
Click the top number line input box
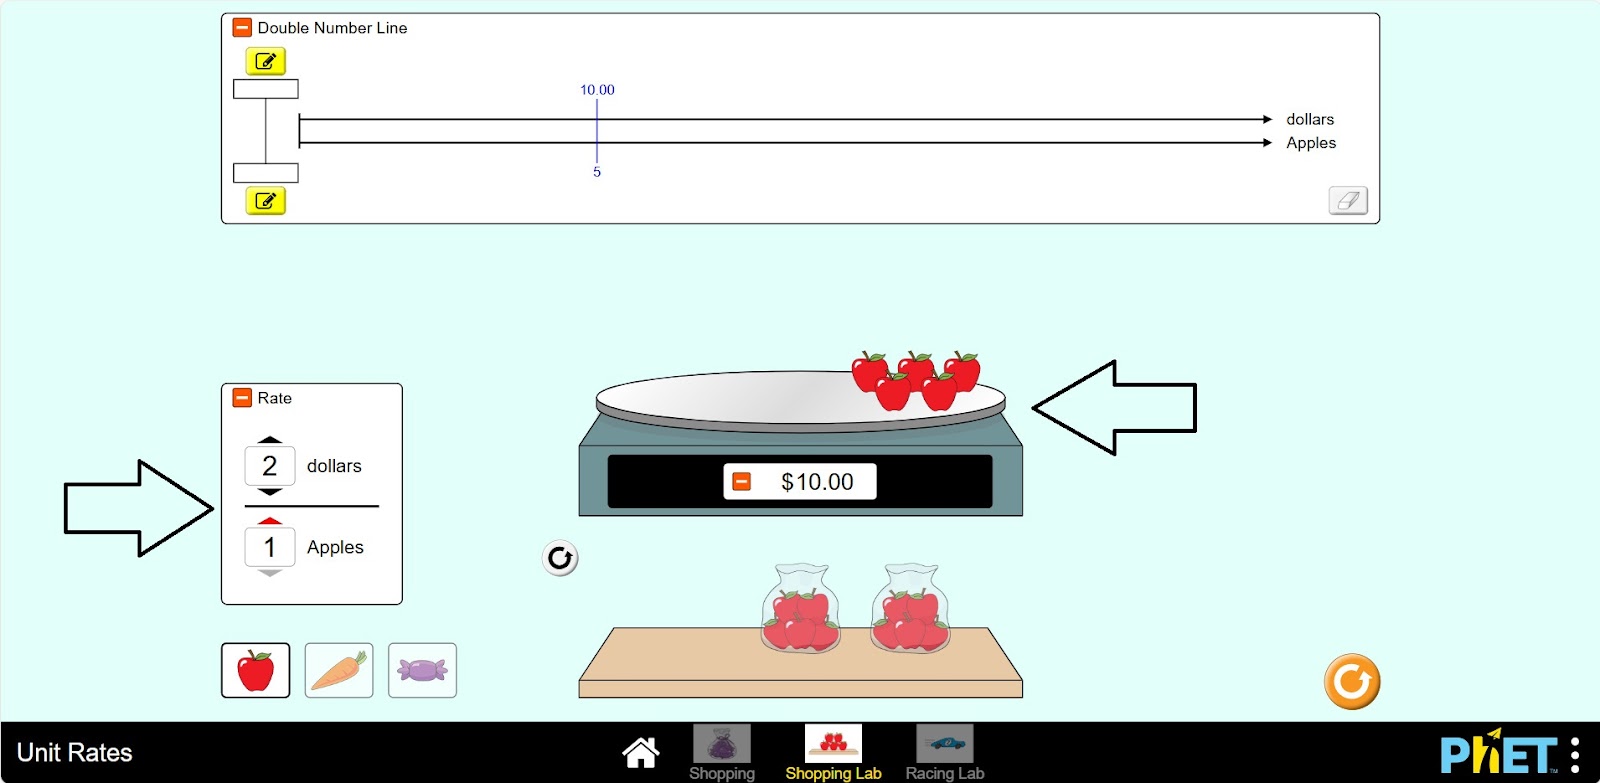point(266,89)
